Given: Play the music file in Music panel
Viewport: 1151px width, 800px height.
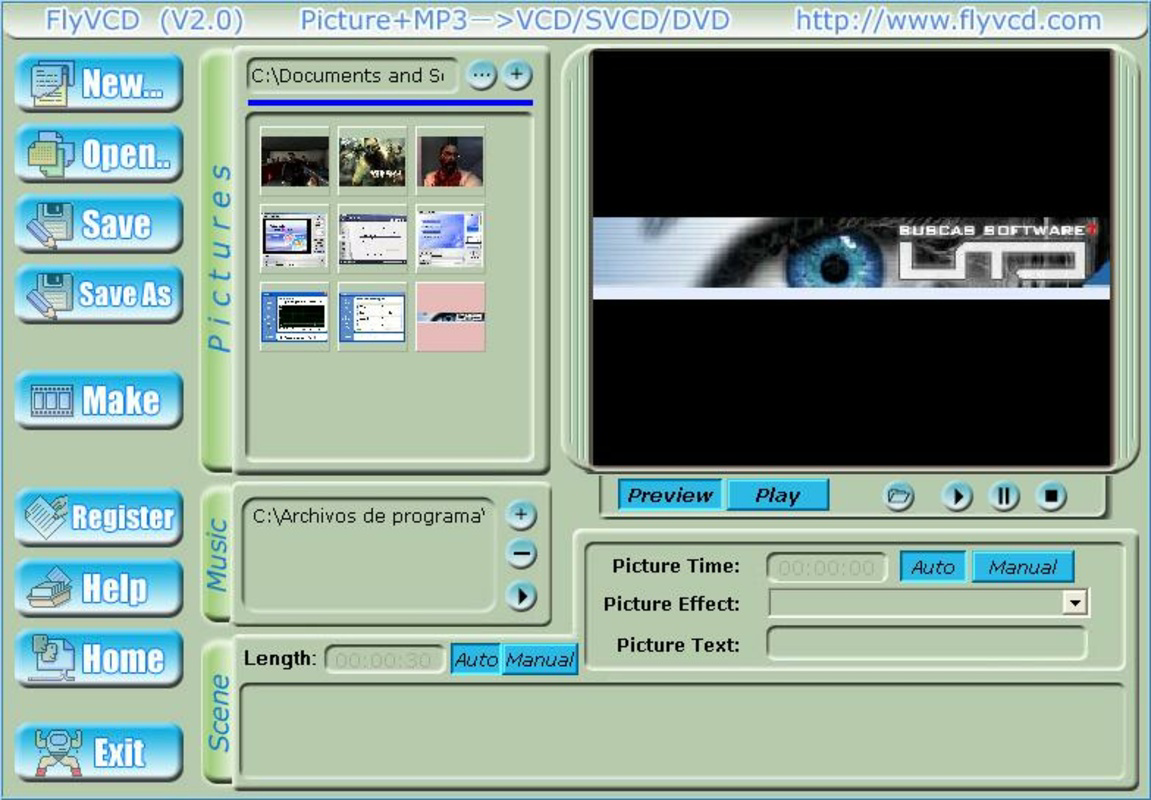Looking at the screenshot, I should [521, 595].
